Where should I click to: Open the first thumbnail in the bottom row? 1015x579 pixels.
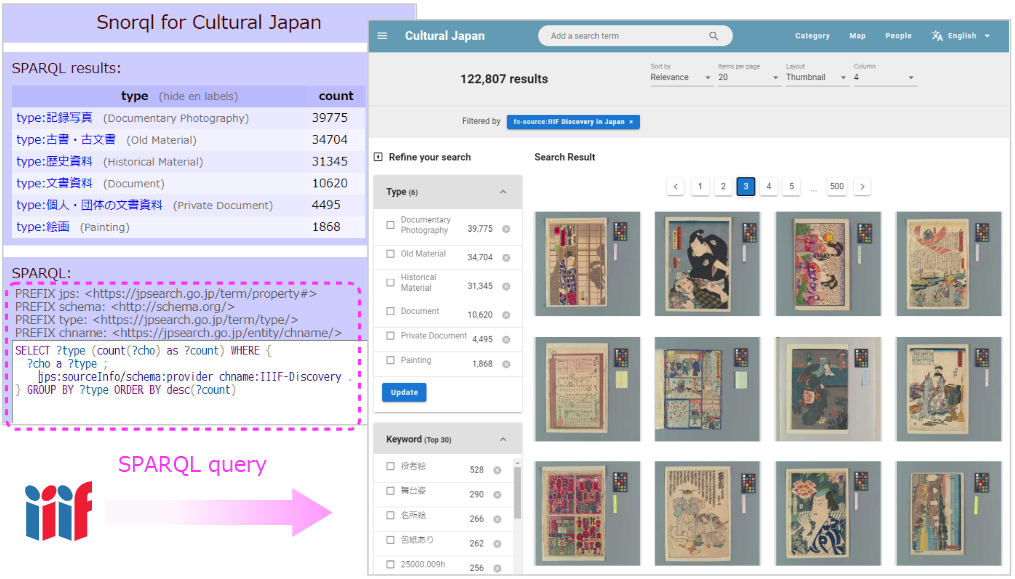click(x=587, y=513)
